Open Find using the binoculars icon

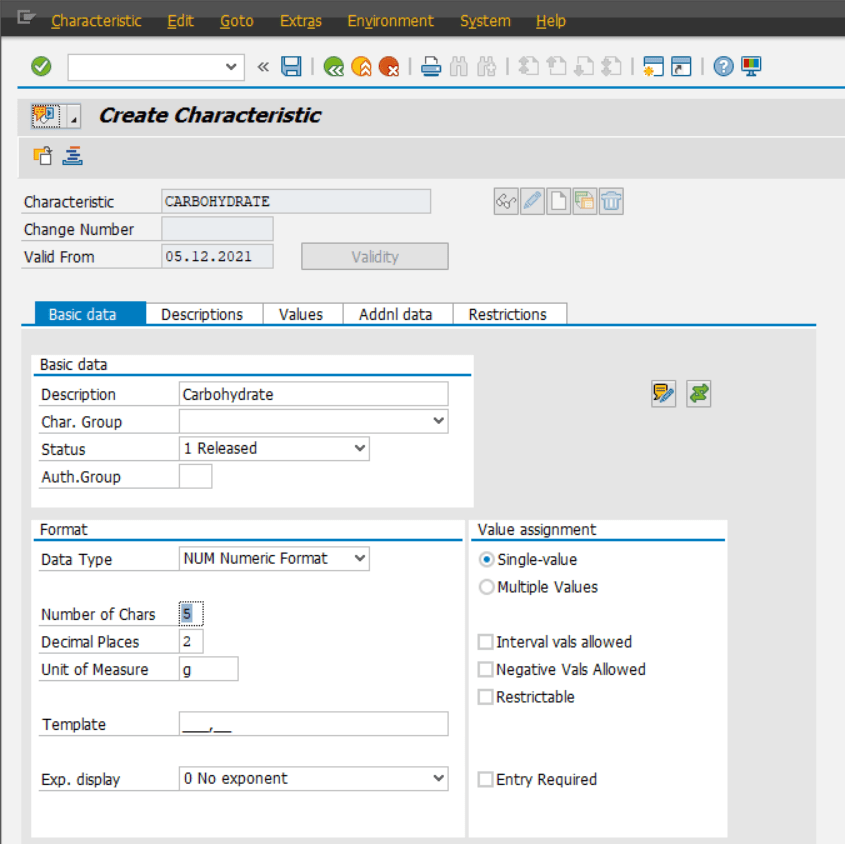457,65
